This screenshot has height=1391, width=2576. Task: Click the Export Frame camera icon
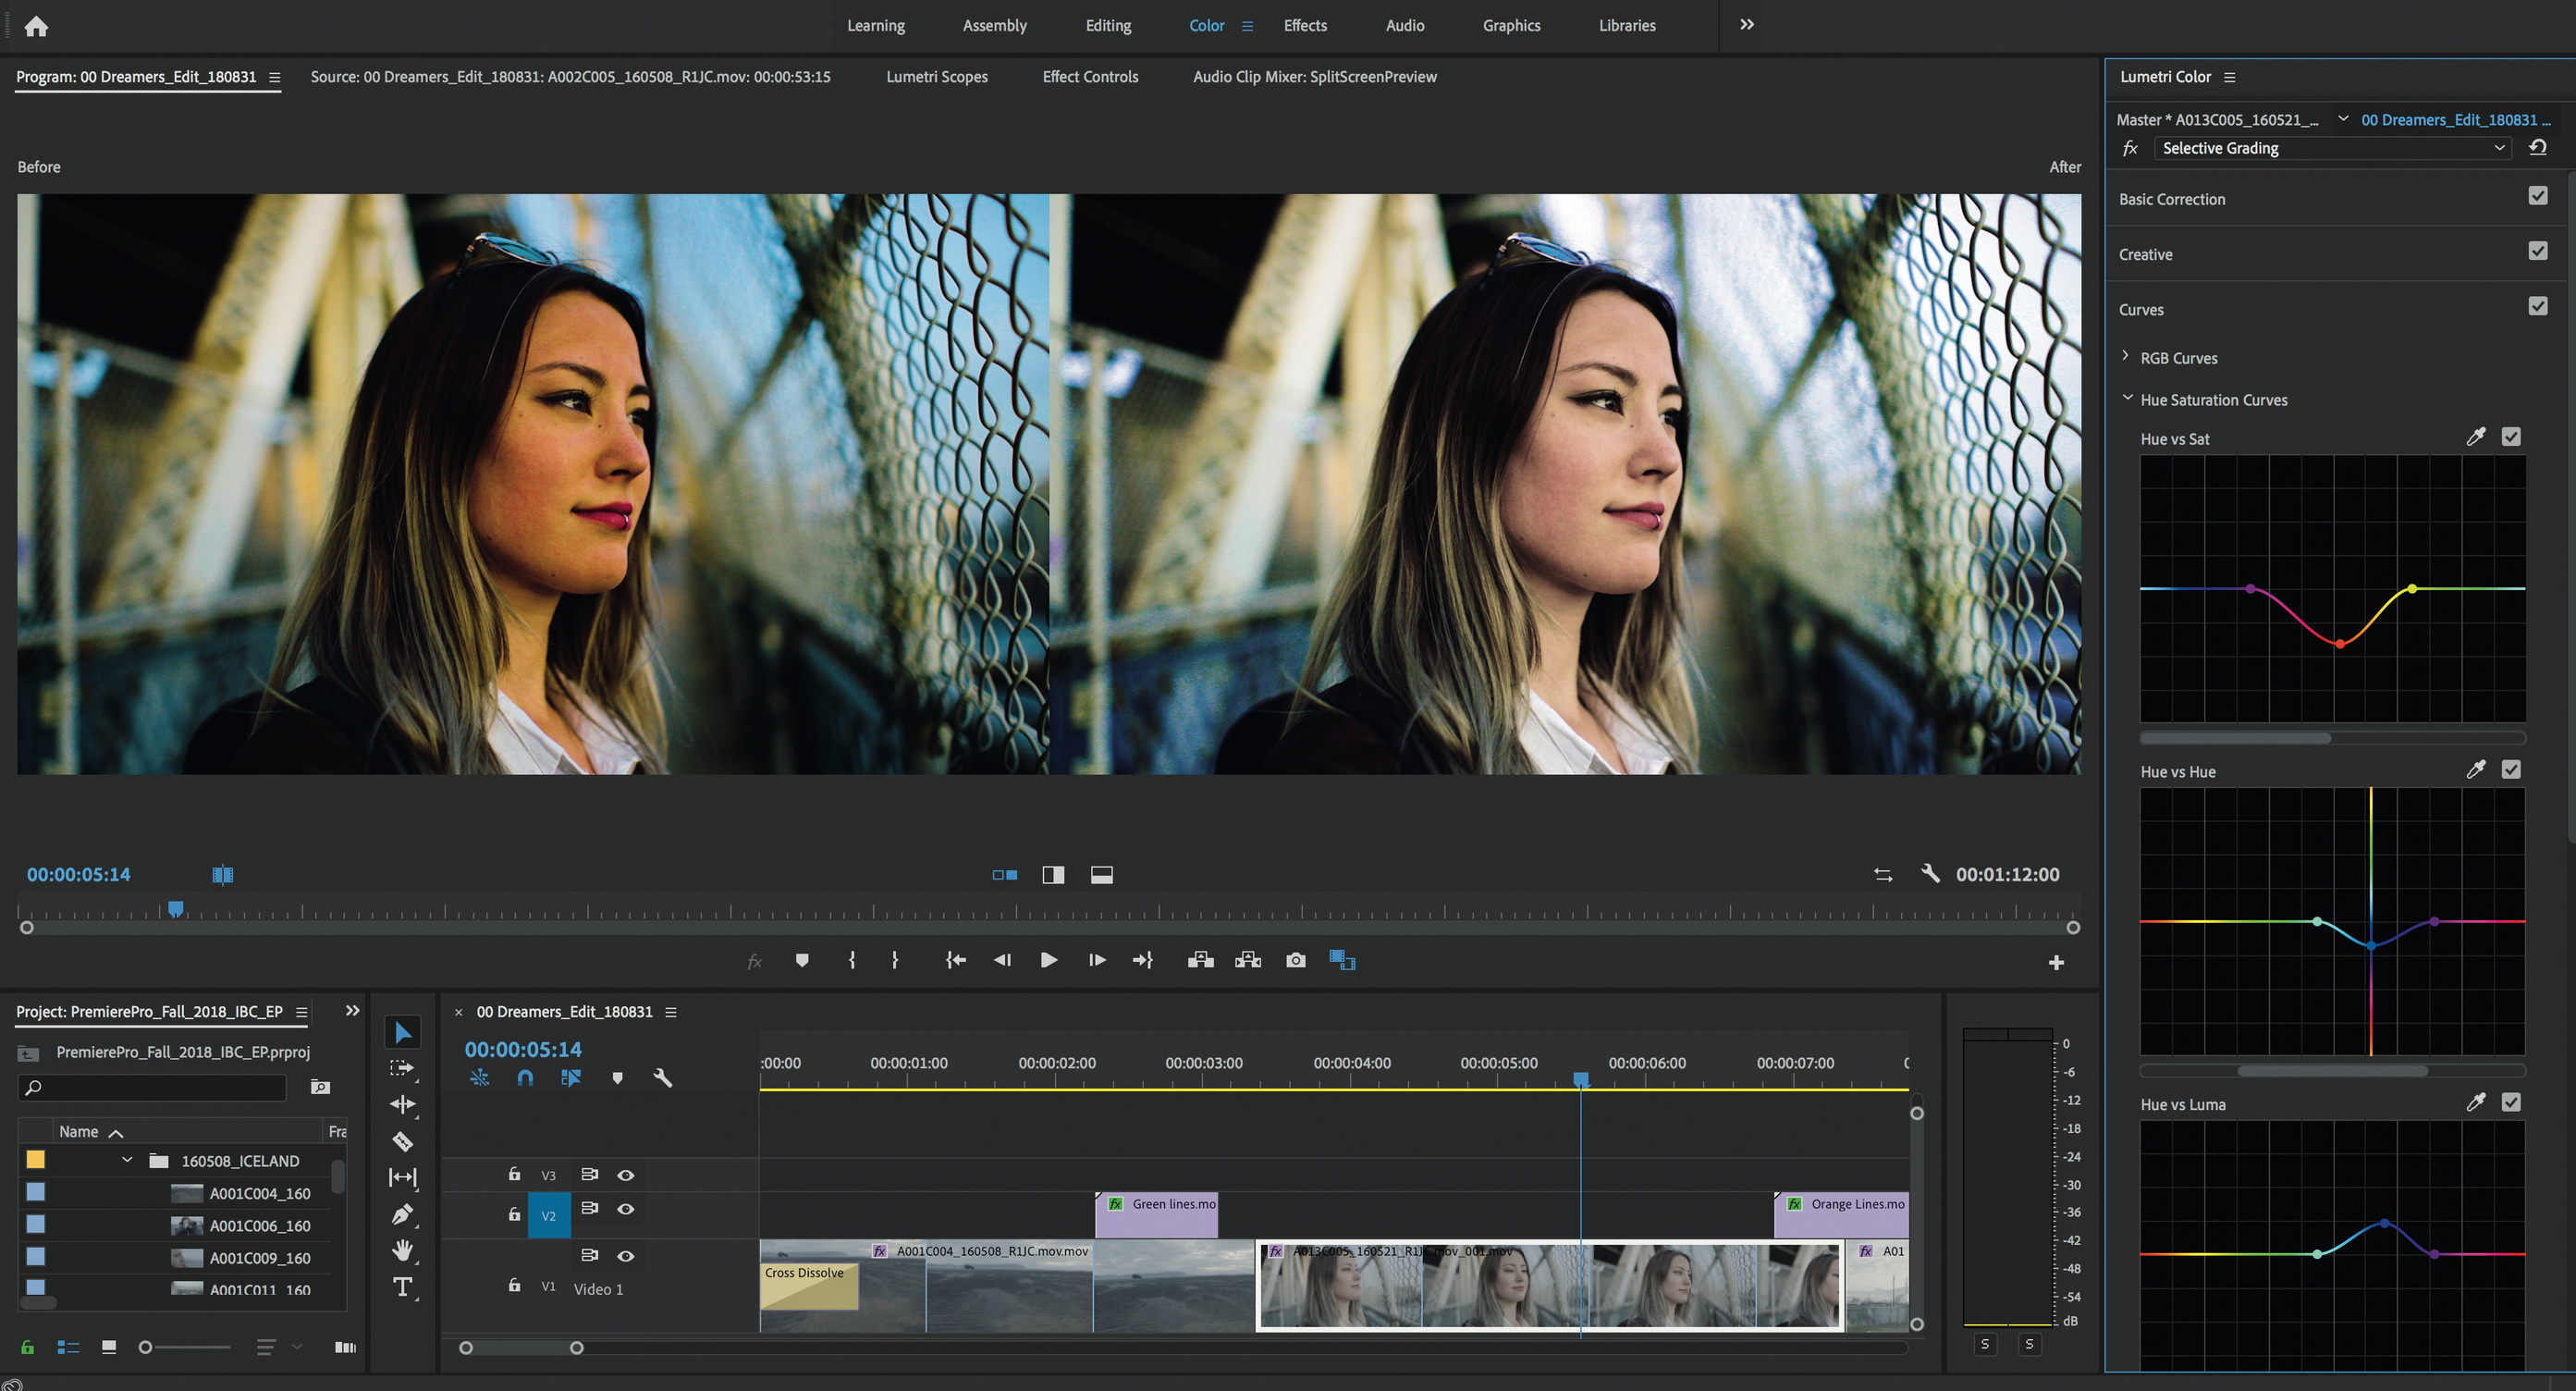1295,960
